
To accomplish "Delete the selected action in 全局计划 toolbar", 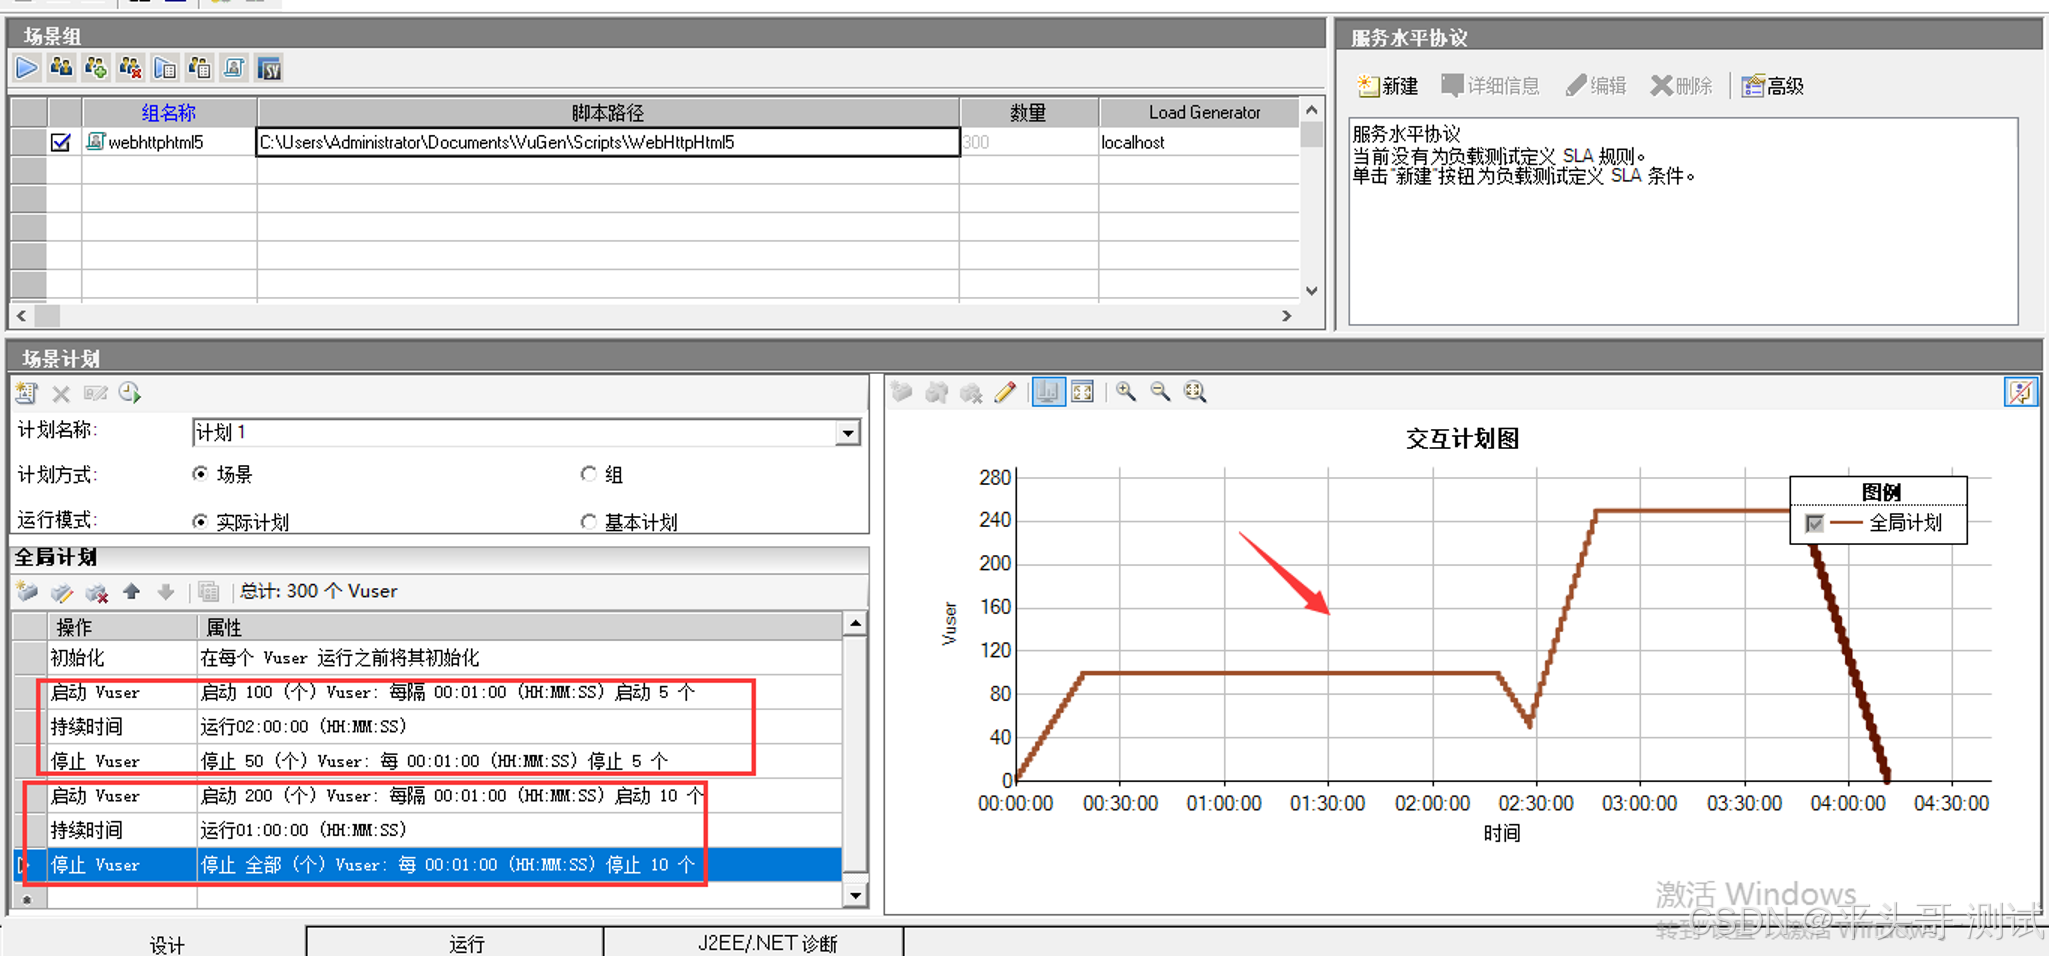I will point(96,592).
